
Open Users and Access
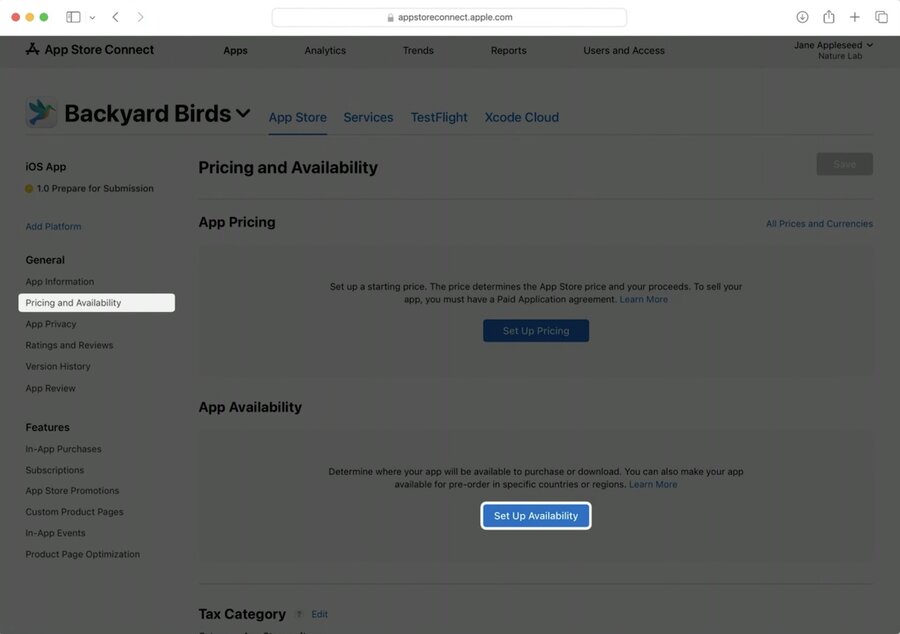tap(623, 50)
